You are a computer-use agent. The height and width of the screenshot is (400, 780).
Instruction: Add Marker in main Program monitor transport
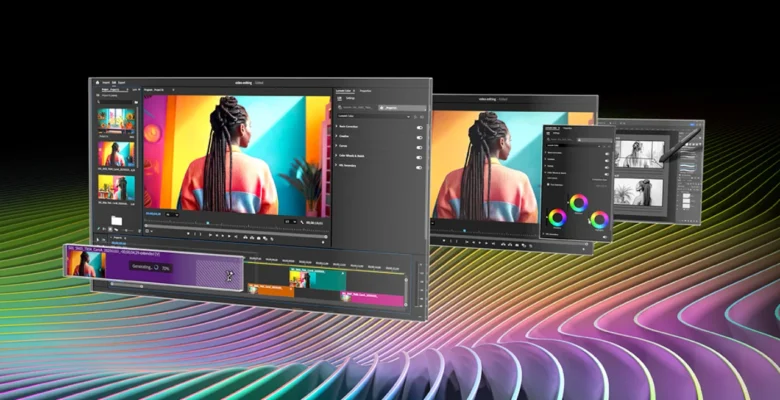188,234
